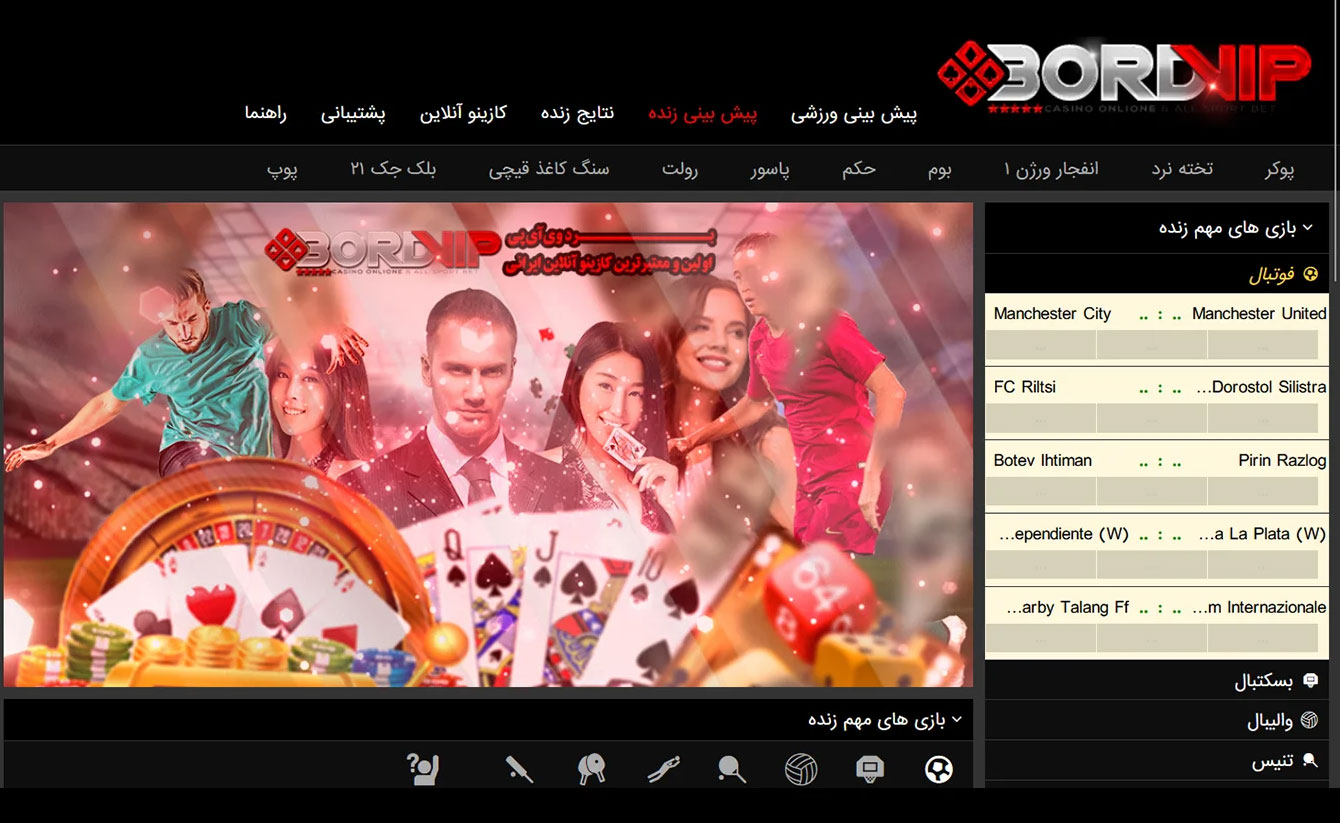The image size is (1340, 823).
Task: Select the person with question mark icon
Action: coord(423,769)
